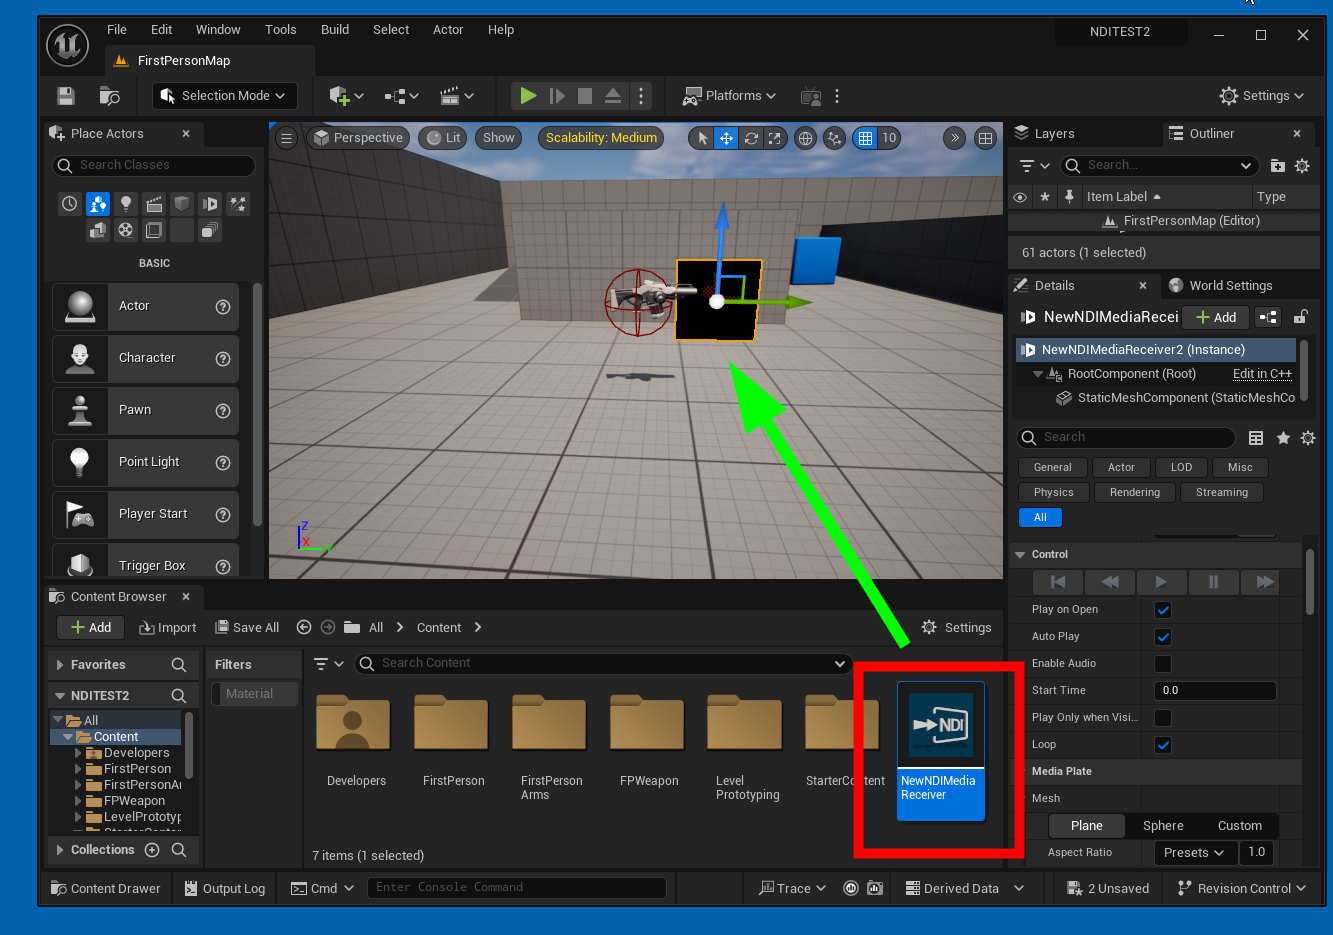Click the rotate gizmo tool in viewport
Viewport: 1333px width, 935px height.
point(751,138)
